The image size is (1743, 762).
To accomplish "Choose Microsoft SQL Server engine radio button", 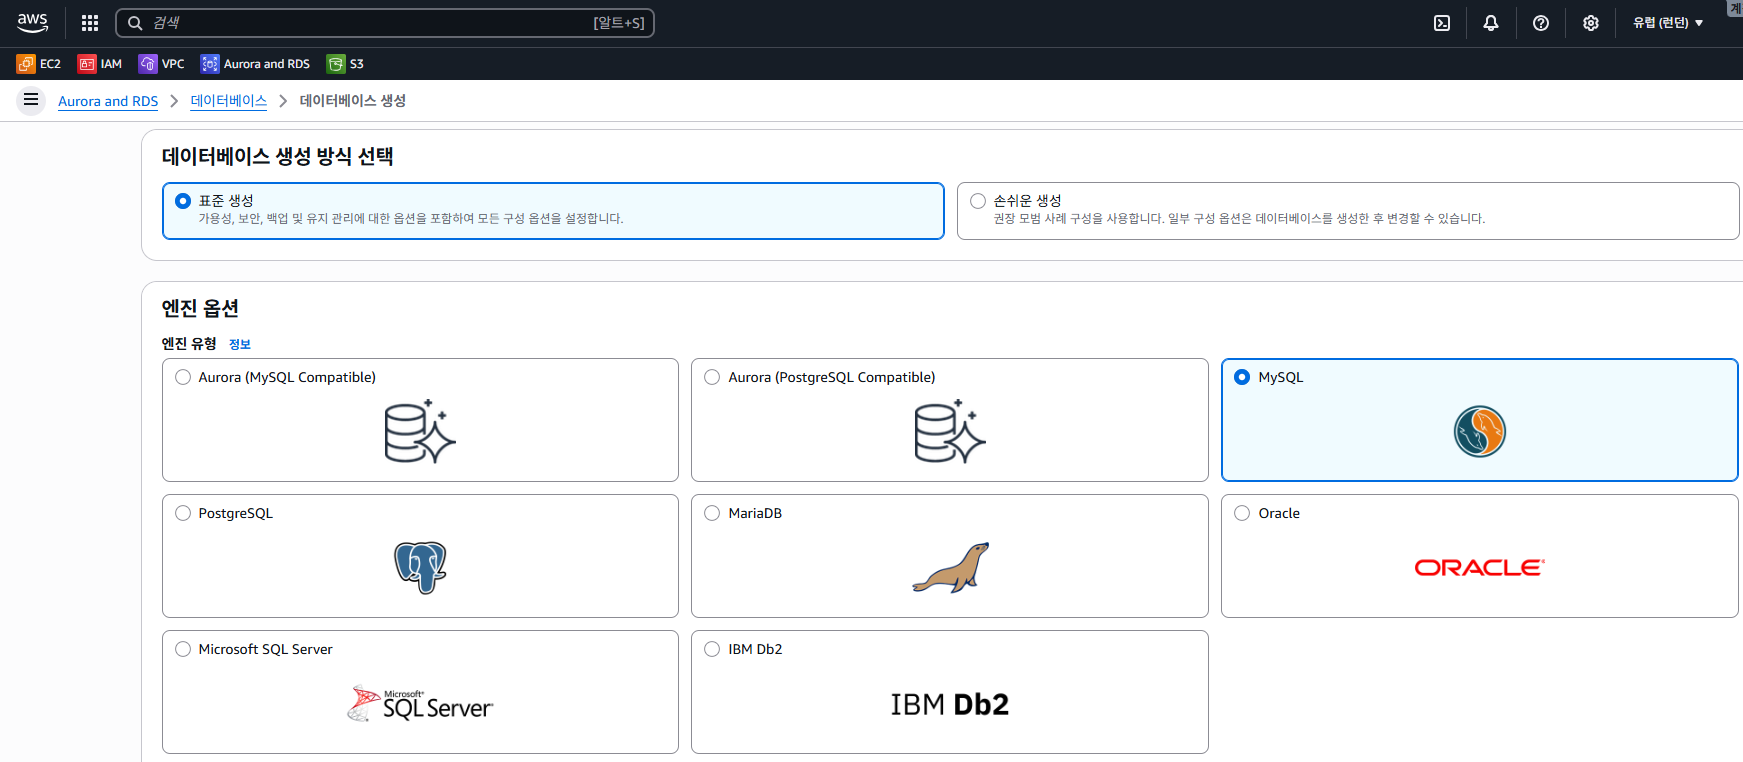I will [x=183, y=649].
